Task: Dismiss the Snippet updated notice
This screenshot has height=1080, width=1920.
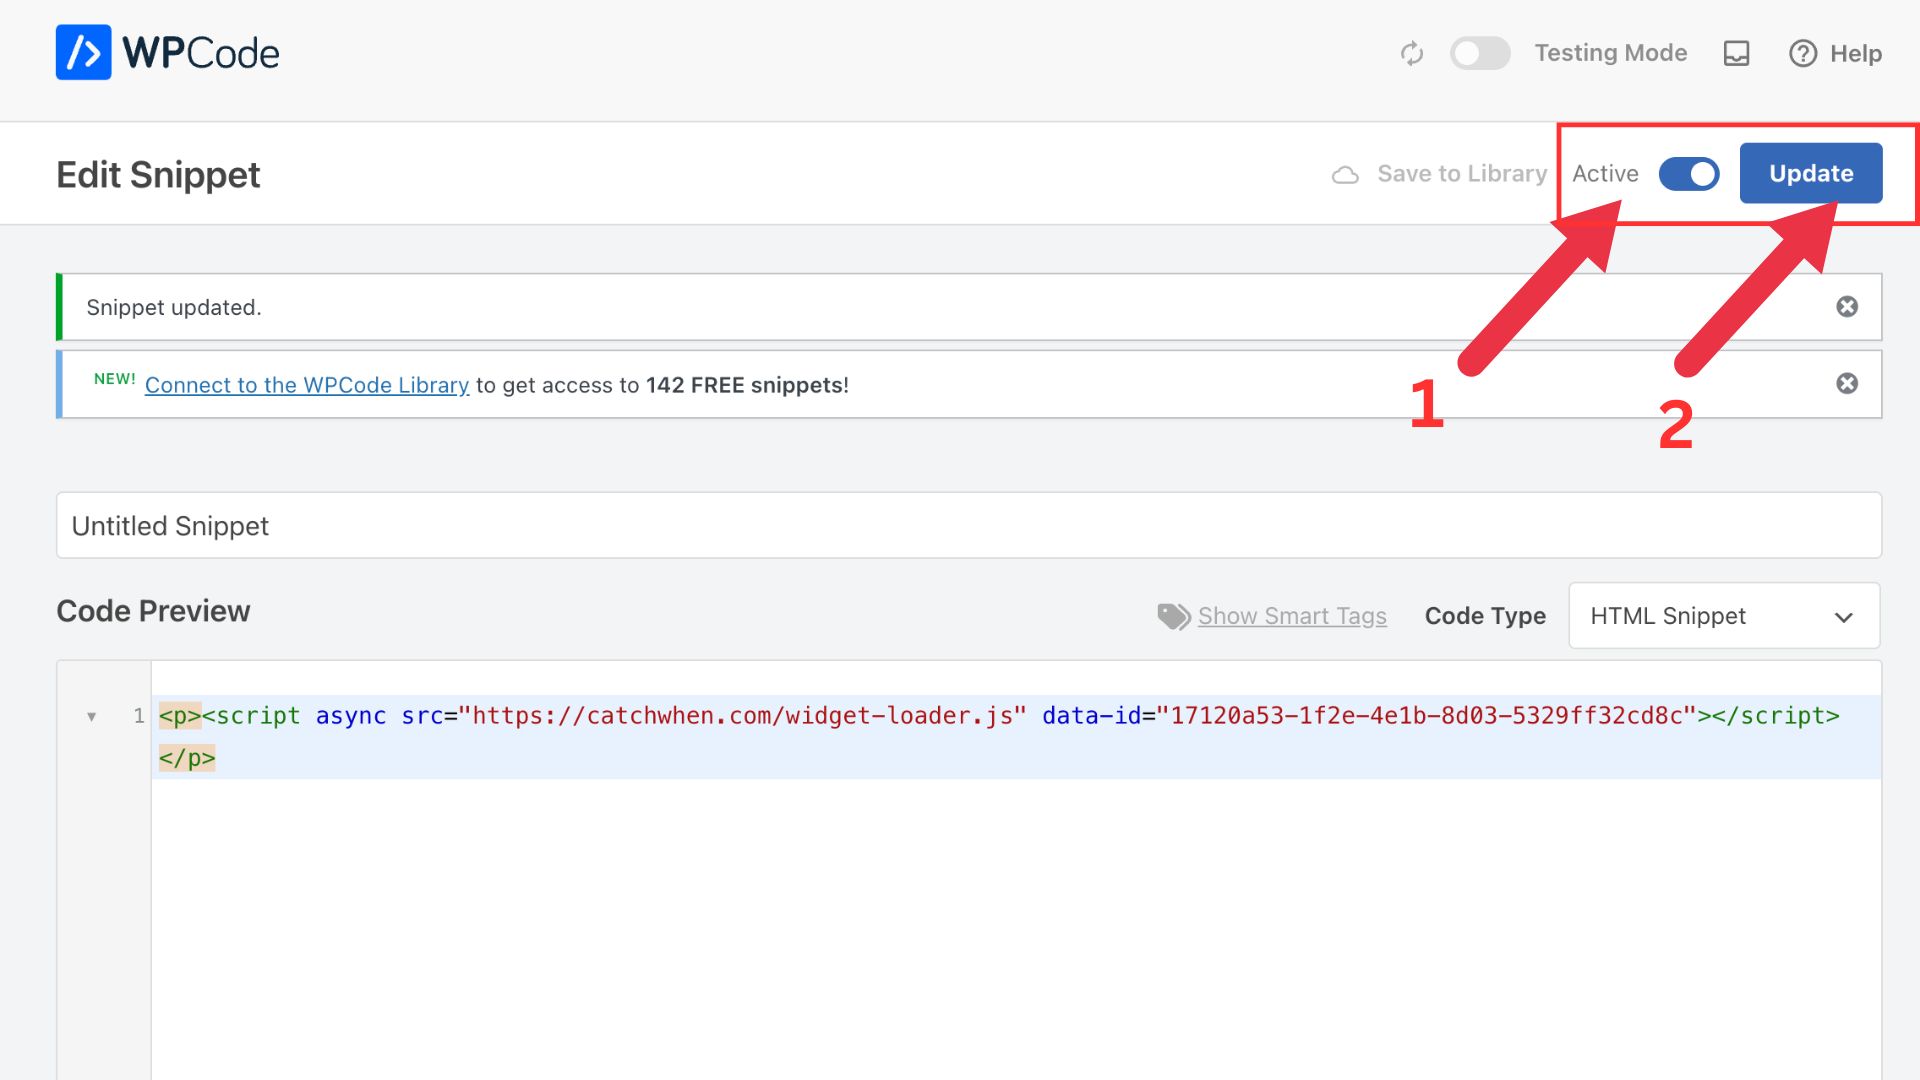Action: (1847, 307)
